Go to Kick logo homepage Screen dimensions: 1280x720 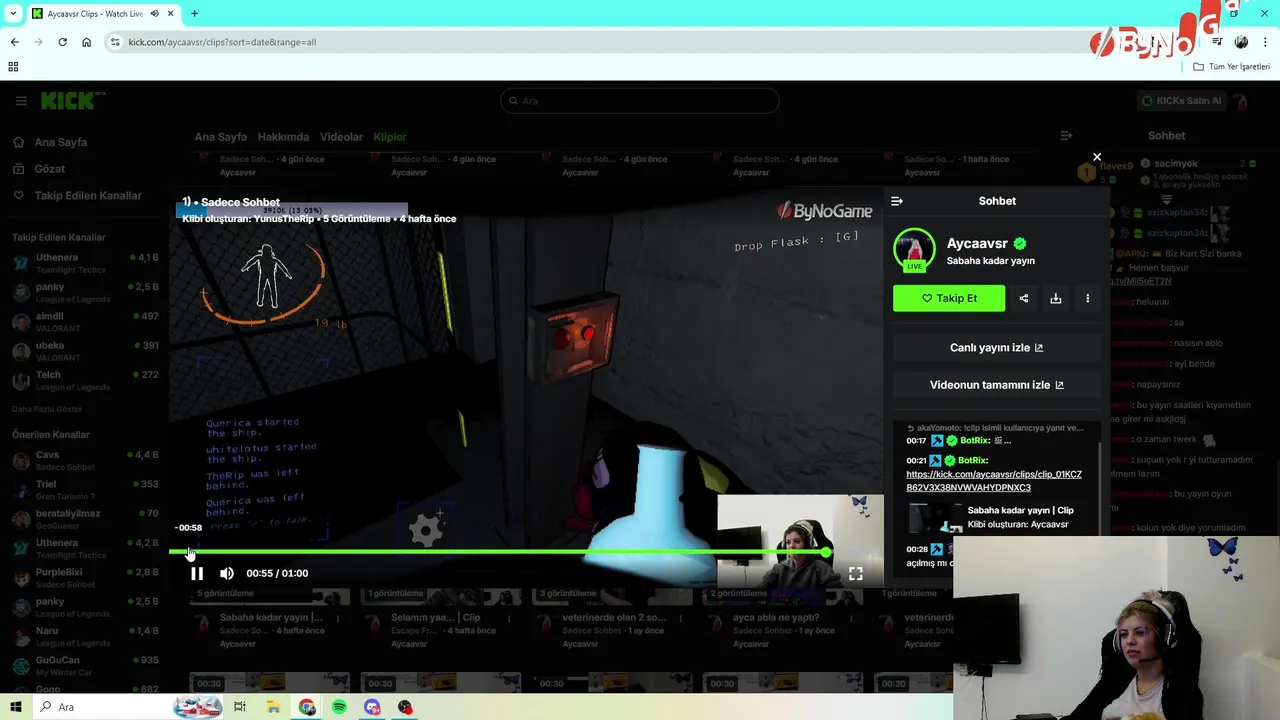(73, 100)
